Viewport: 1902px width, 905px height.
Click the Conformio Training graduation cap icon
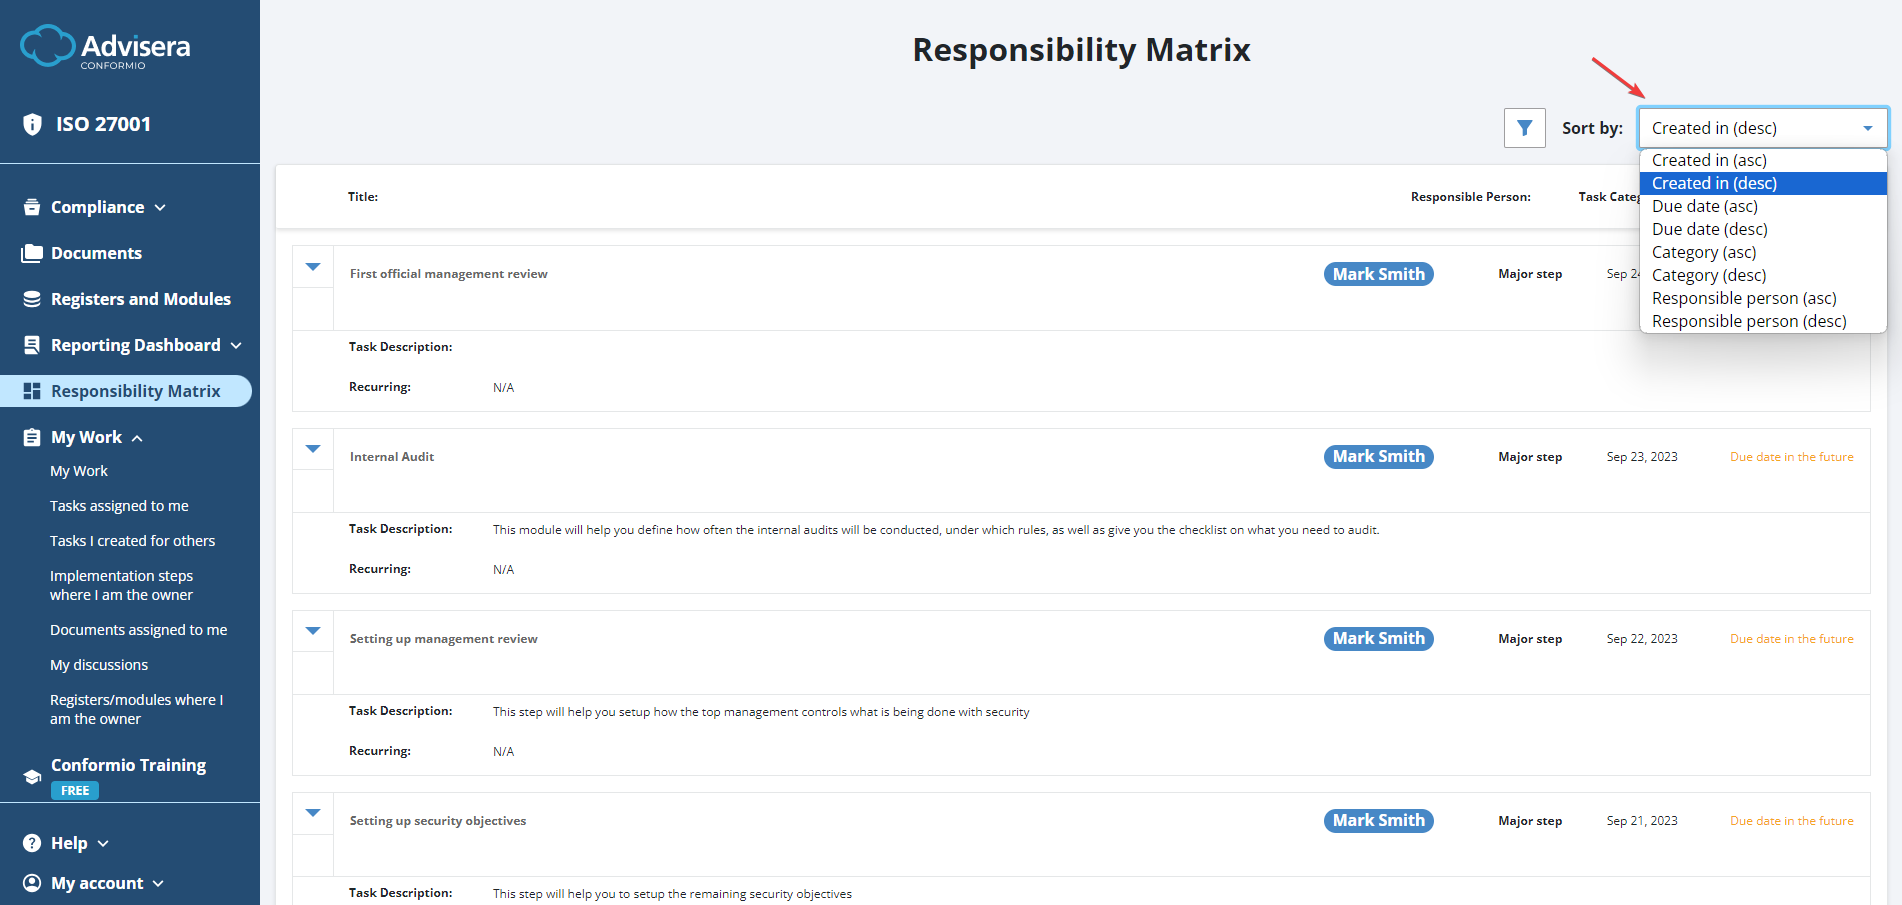click(x=31, y=776)
